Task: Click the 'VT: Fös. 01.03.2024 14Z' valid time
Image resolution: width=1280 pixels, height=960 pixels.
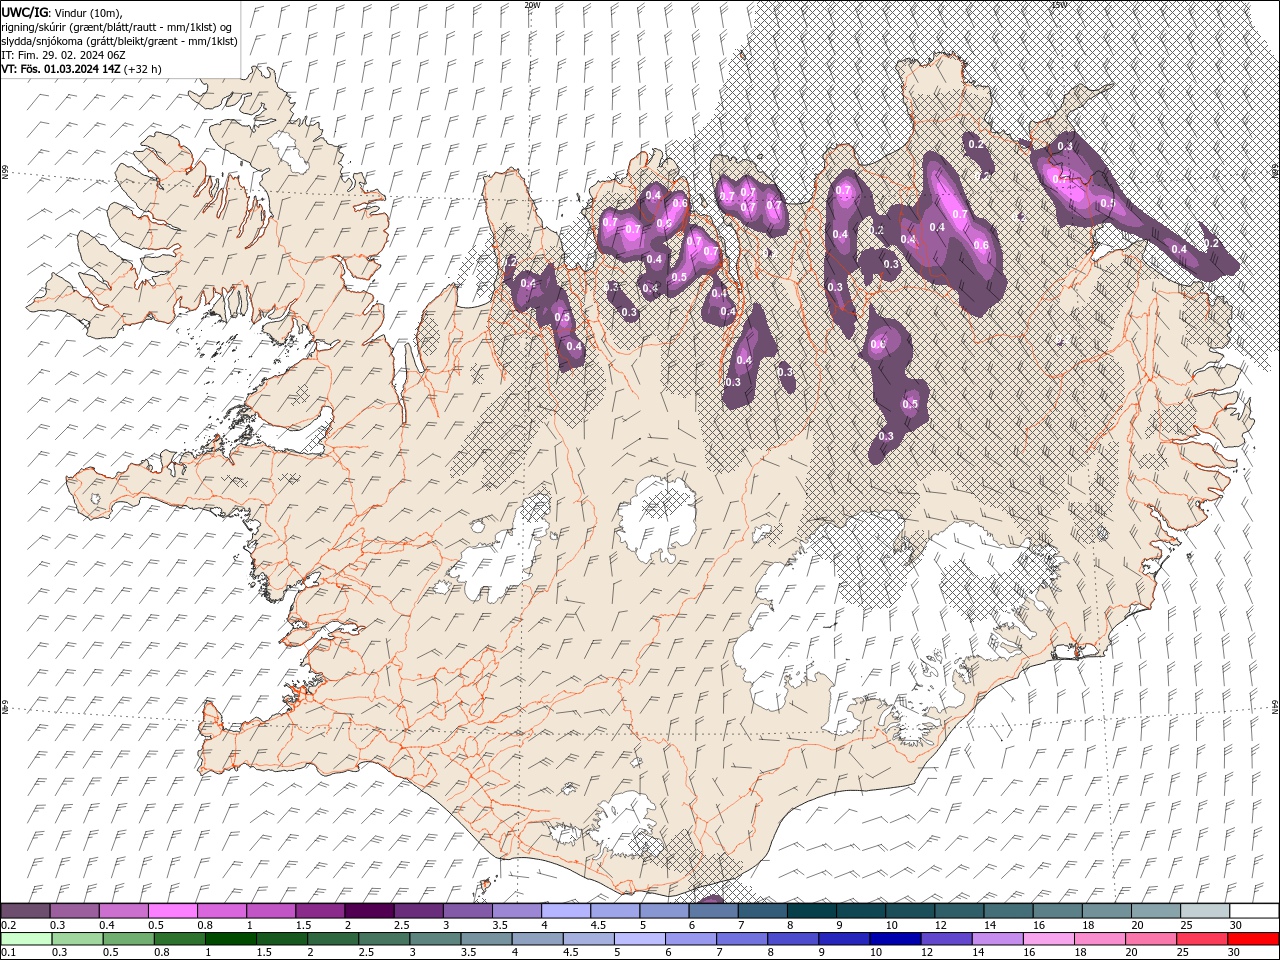Action: pos(62,69)
